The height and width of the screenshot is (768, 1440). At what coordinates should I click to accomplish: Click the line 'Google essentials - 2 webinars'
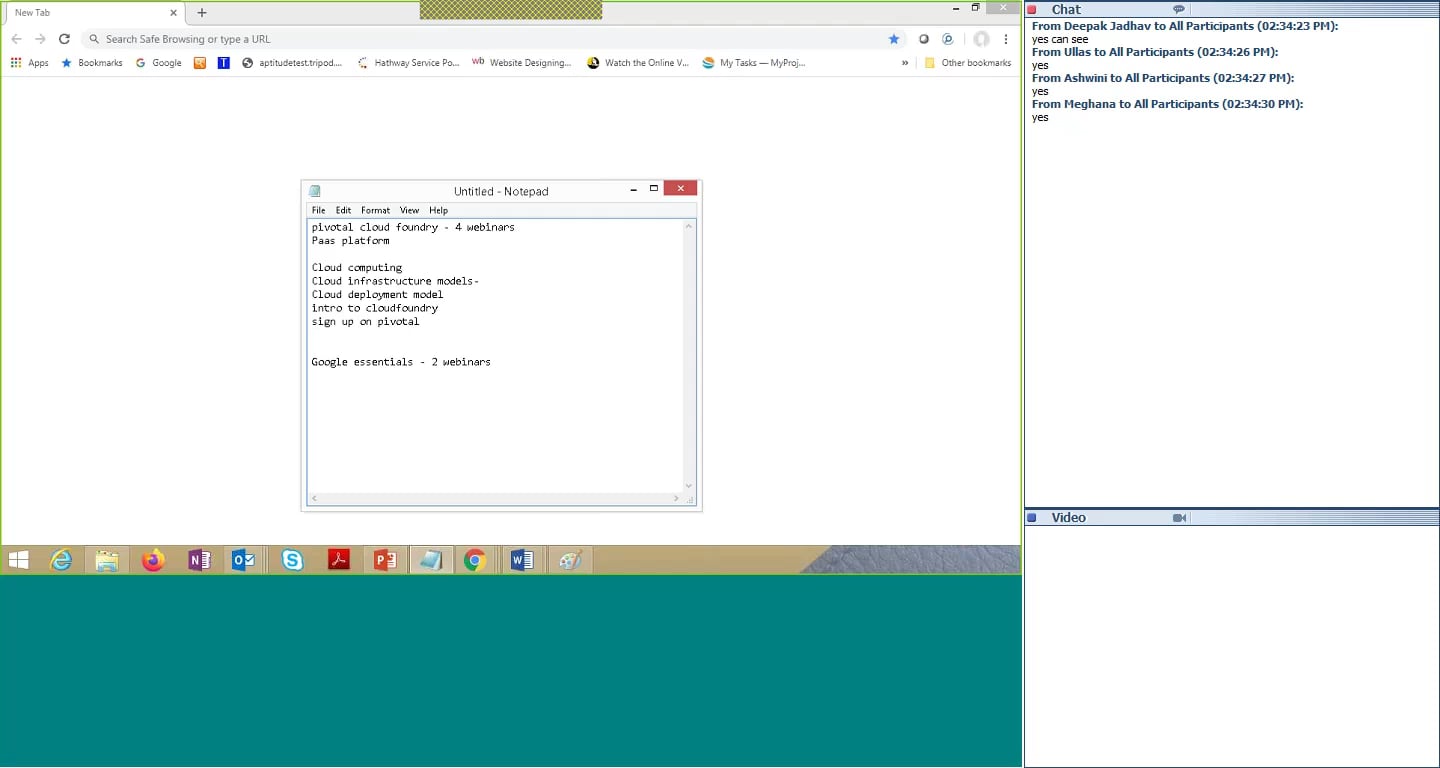[x=401, y=362]
